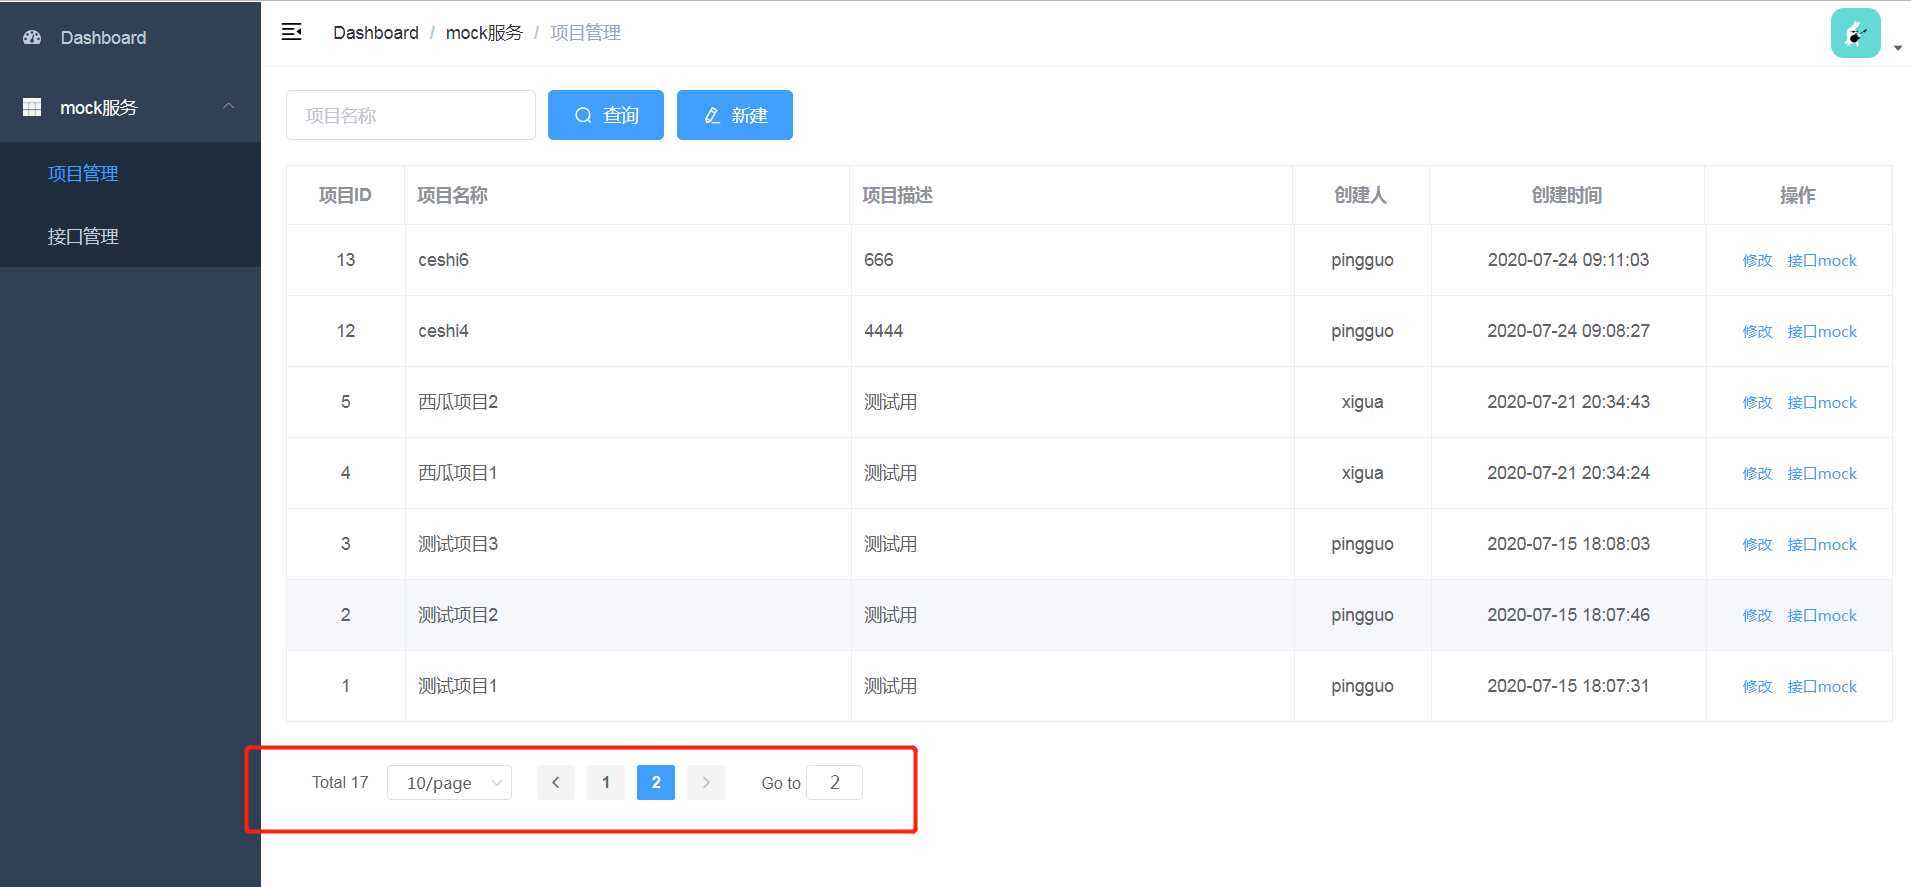Collapse the mock服务 submenu chevron
This screenshot has height=887, width=1911.
[229, 106]
